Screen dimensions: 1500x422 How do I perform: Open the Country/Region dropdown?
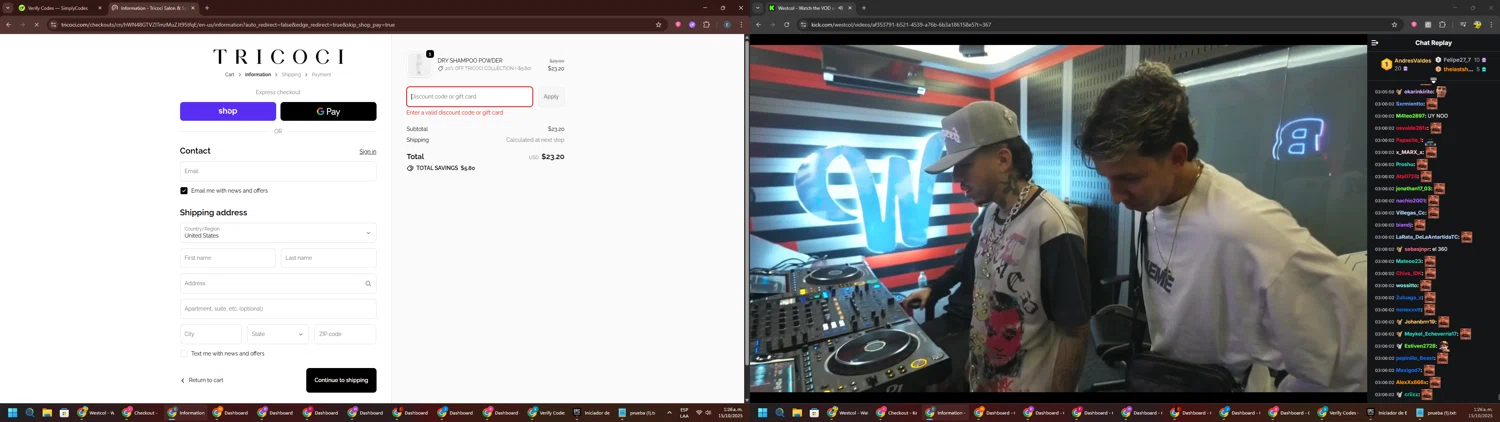click(x=278, y=233)
